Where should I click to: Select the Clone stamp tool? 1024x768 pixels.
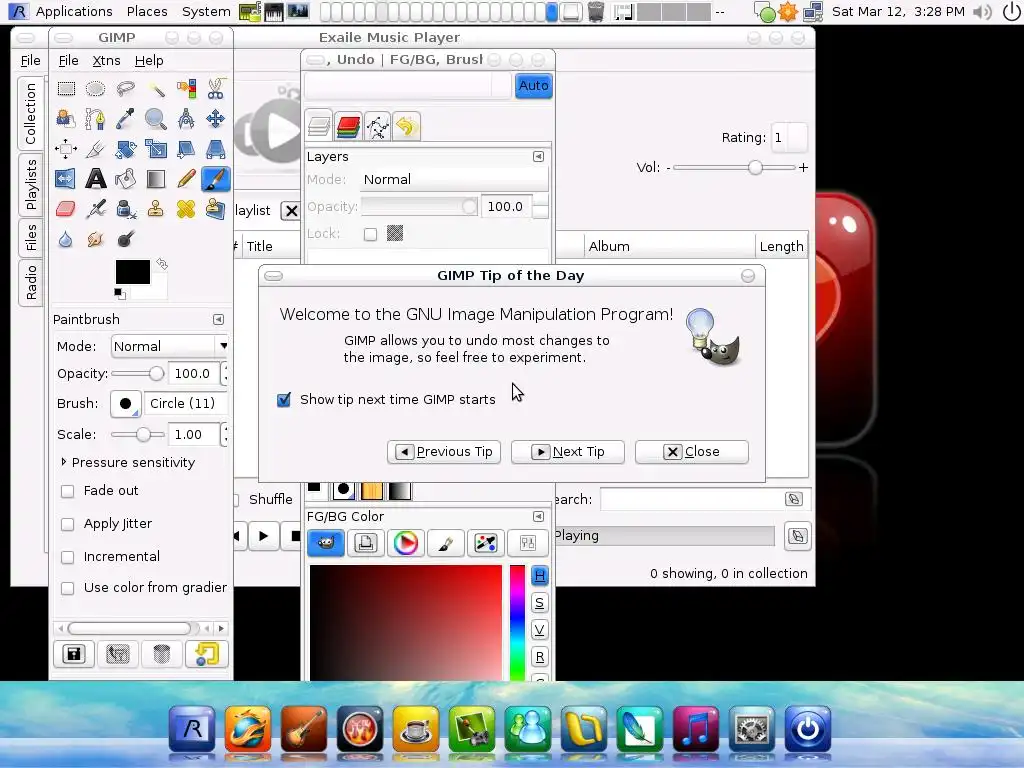(155, 209)
